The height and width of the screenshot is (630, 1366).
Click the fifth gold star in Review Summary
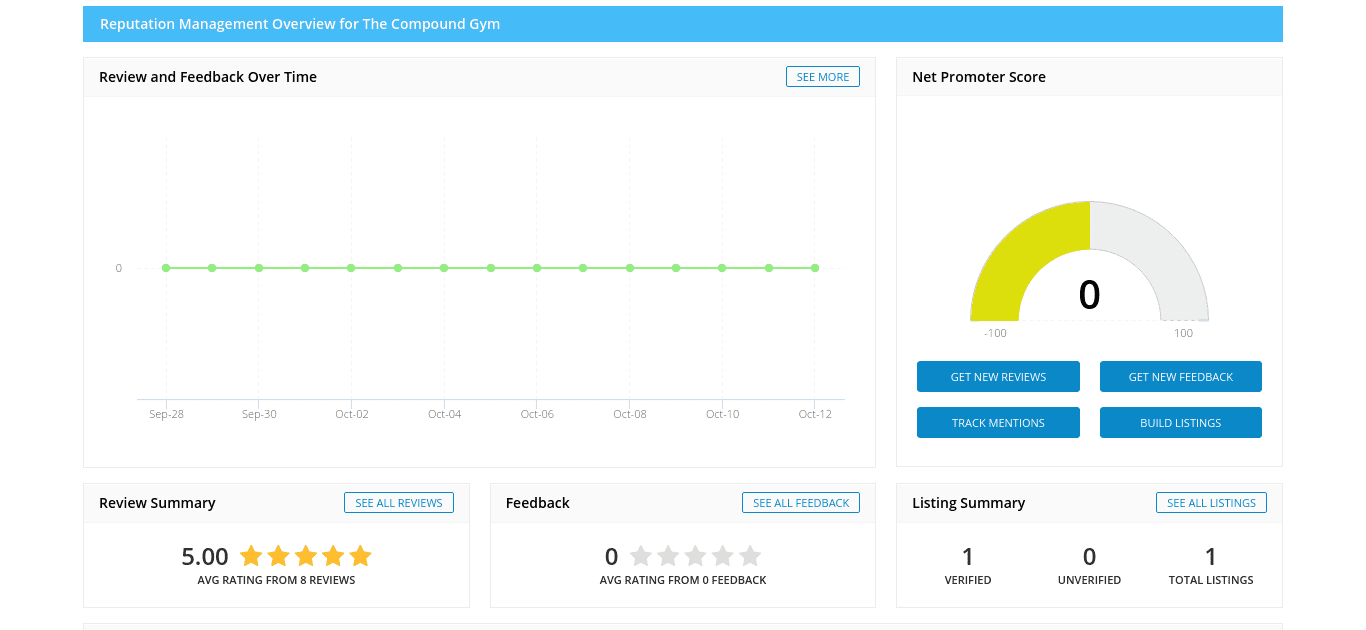click(x=361, y=556)
